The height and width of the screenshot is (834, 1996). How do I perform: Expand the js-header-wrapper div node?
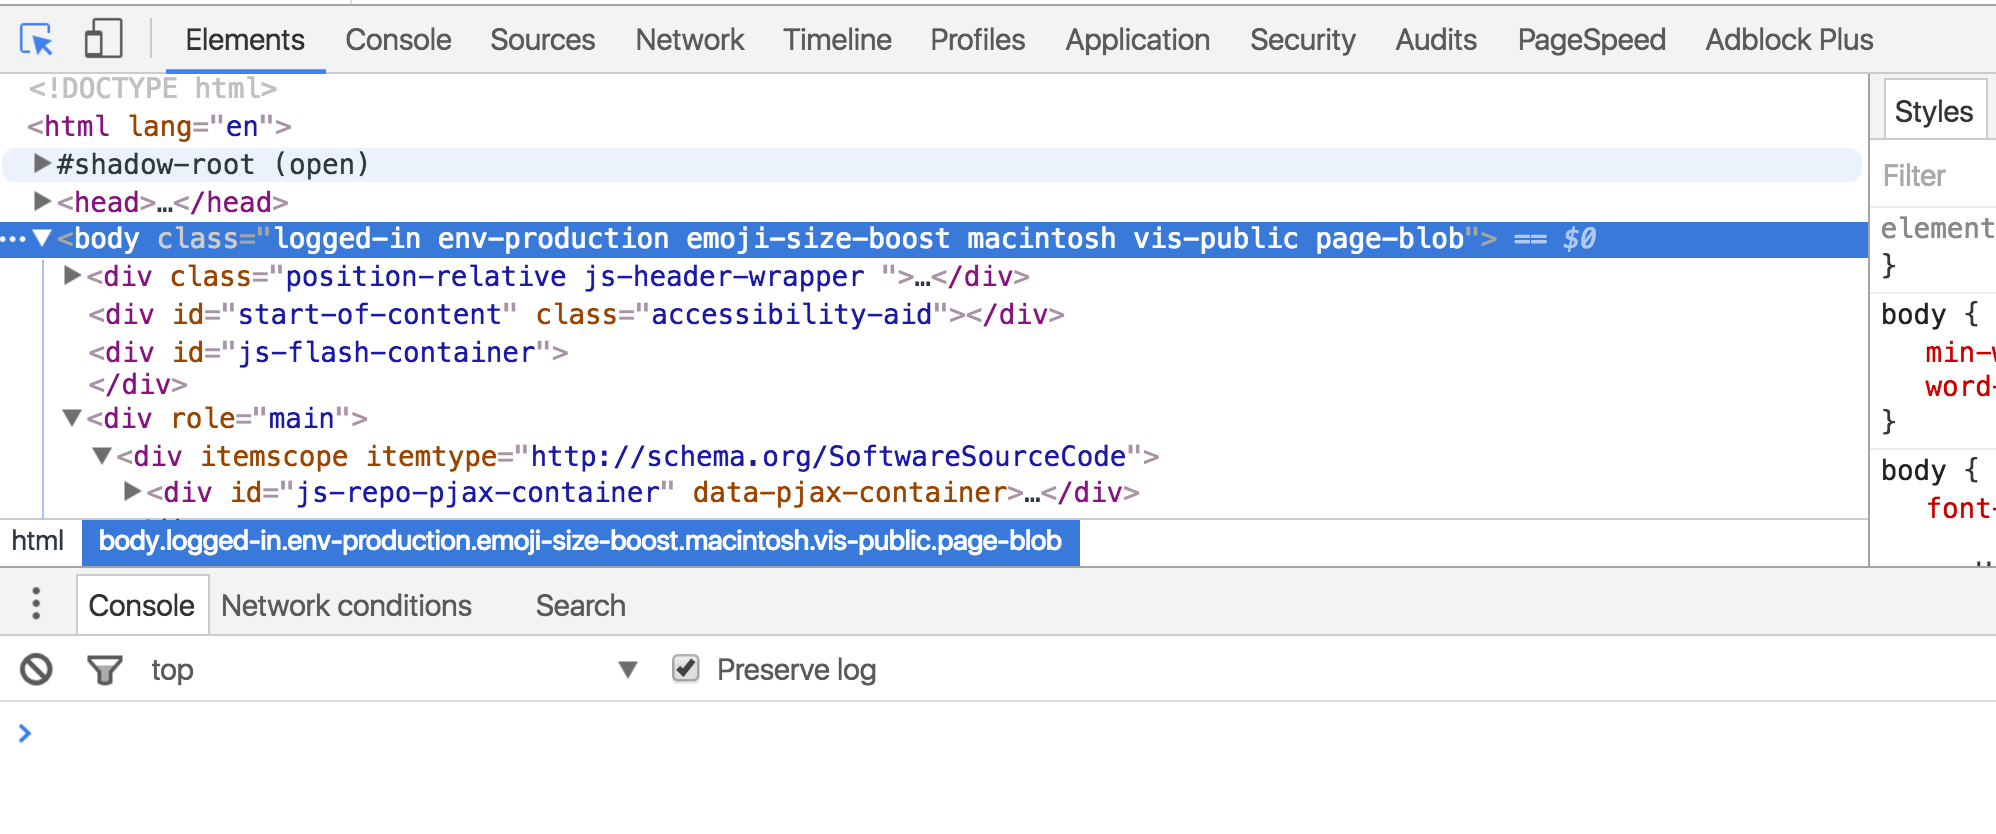coord(72,275)
